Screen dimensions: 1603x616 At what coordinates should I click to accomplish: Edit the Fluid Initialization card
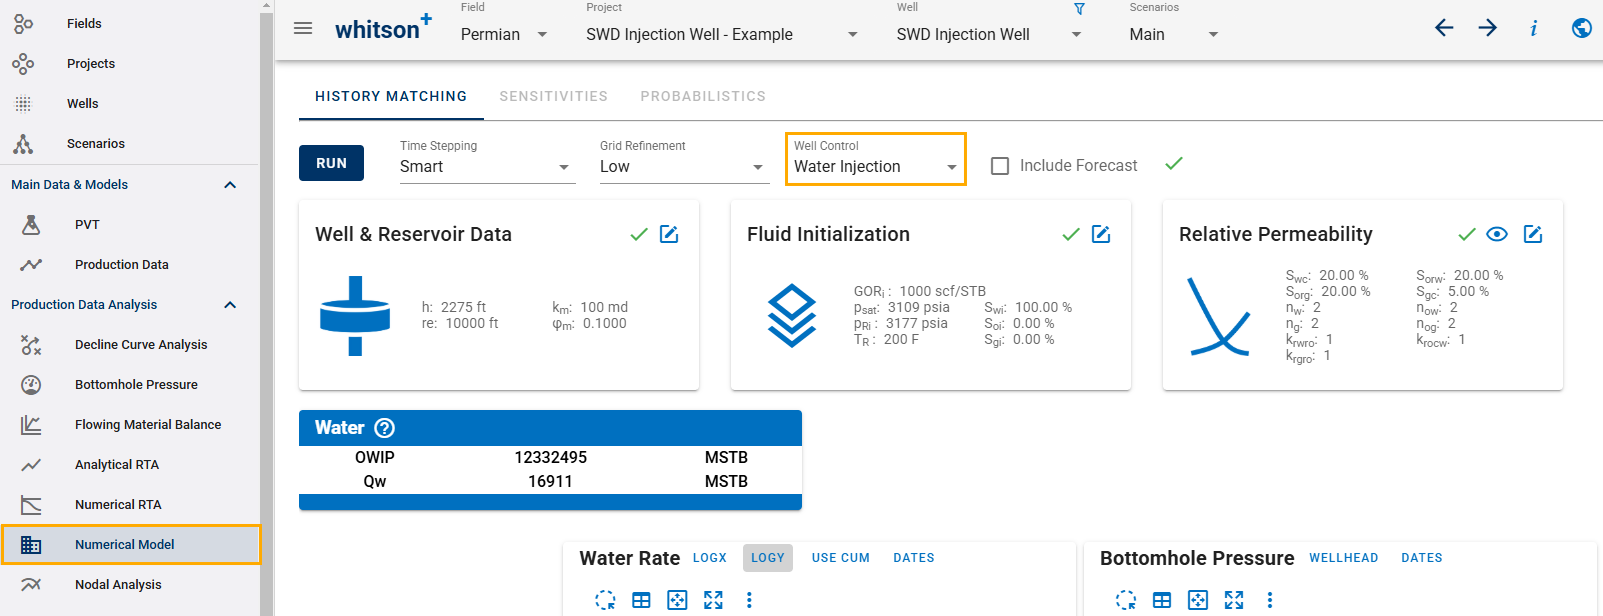1101,234
